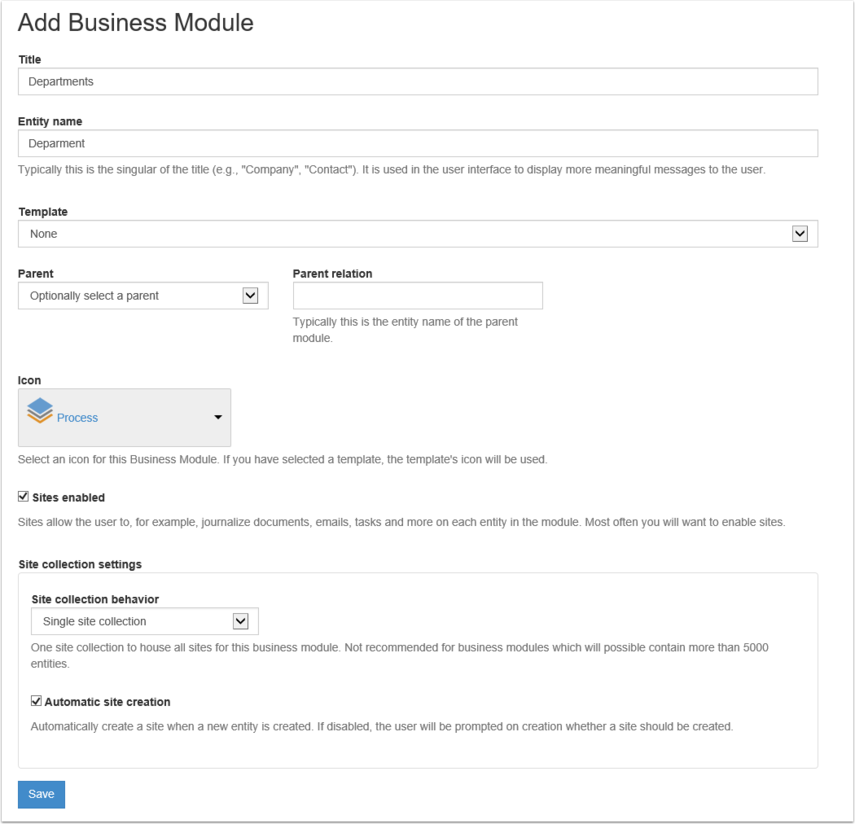This screenshot has height=824, width=855.
Task: Save the new business module
Action: click(41, 794)
